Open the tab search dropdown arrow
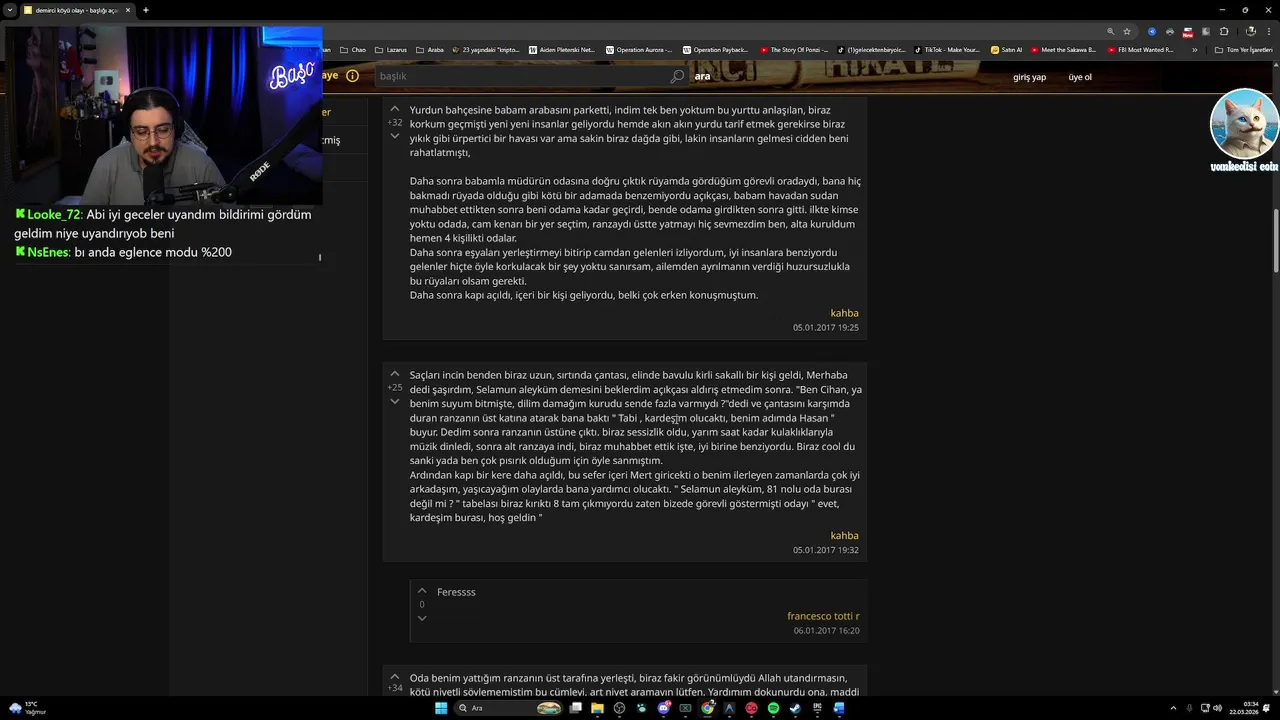The image size is (1280, 720). pos(10,10)
